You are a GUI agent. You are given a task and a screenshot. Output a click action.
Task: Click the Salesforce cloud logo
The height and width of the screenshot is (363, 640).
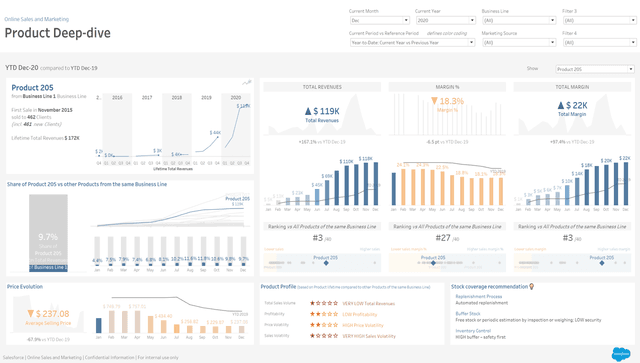[621, 354]
